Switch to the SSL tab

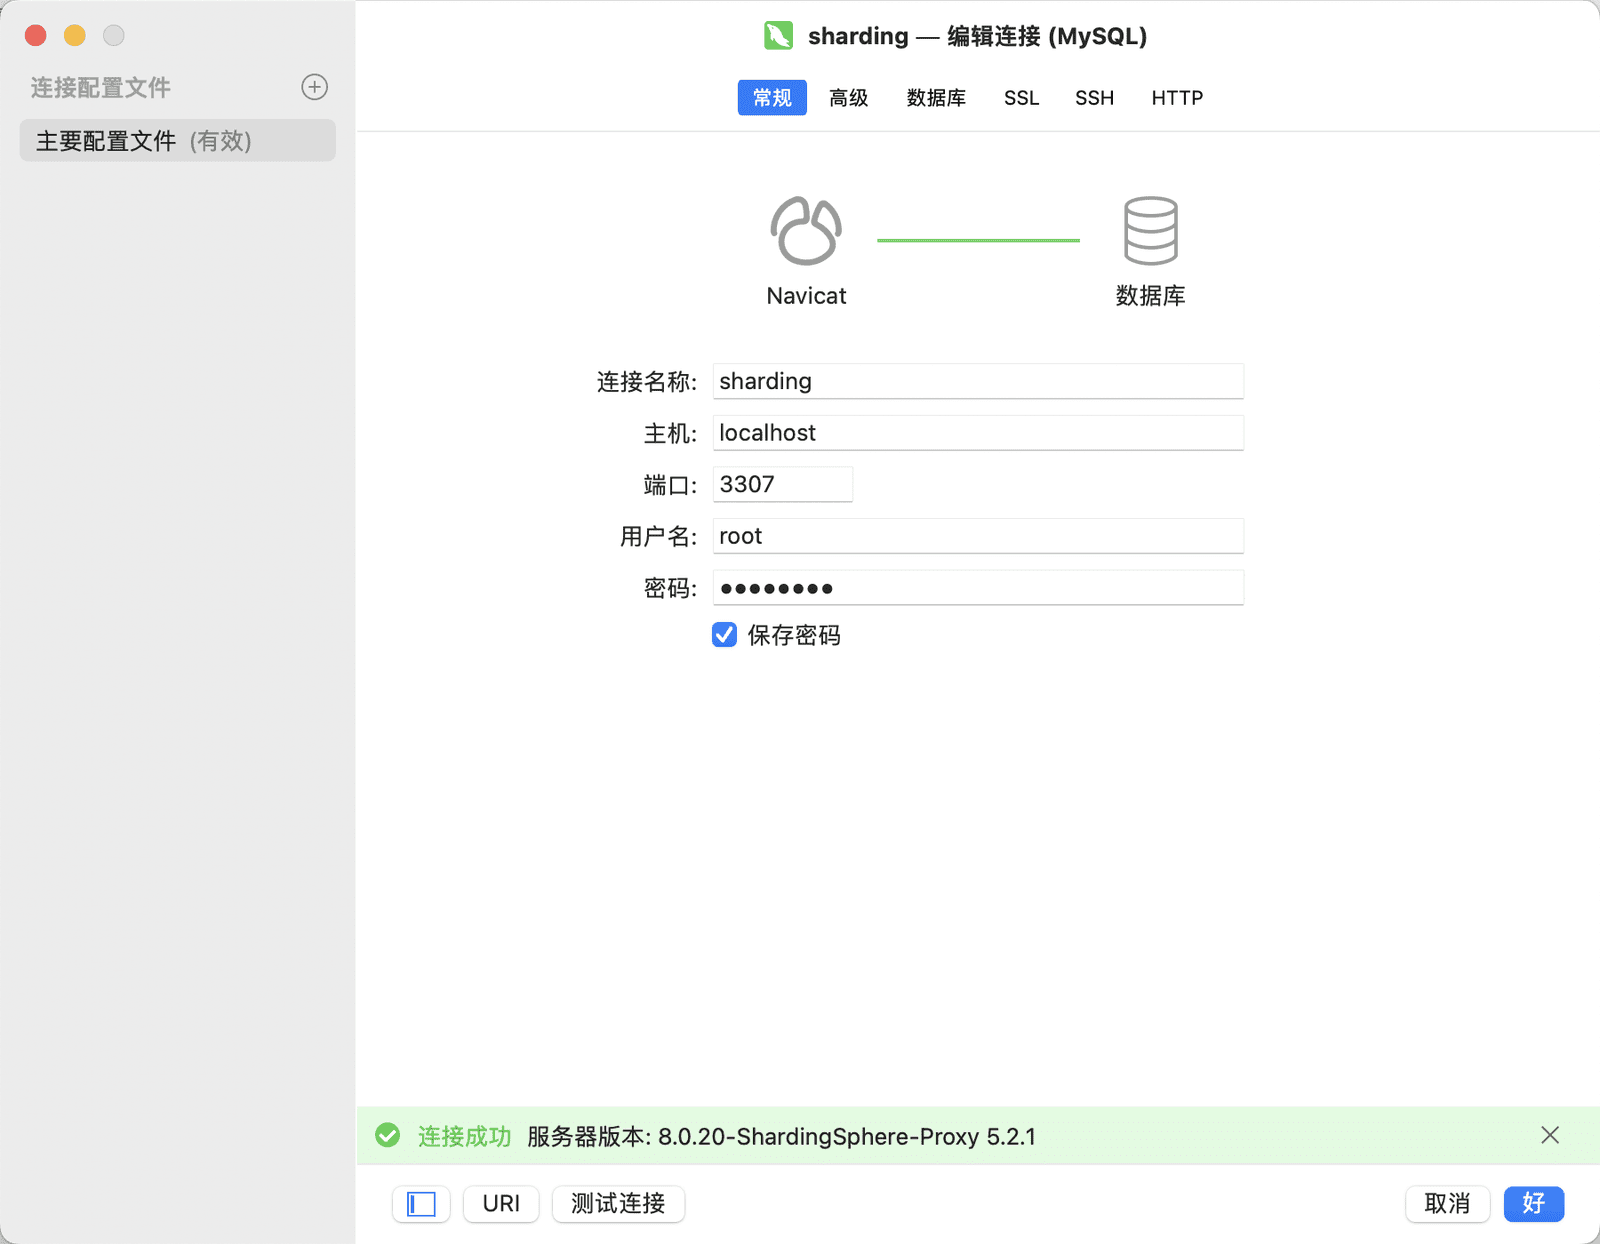[1021, 98]
